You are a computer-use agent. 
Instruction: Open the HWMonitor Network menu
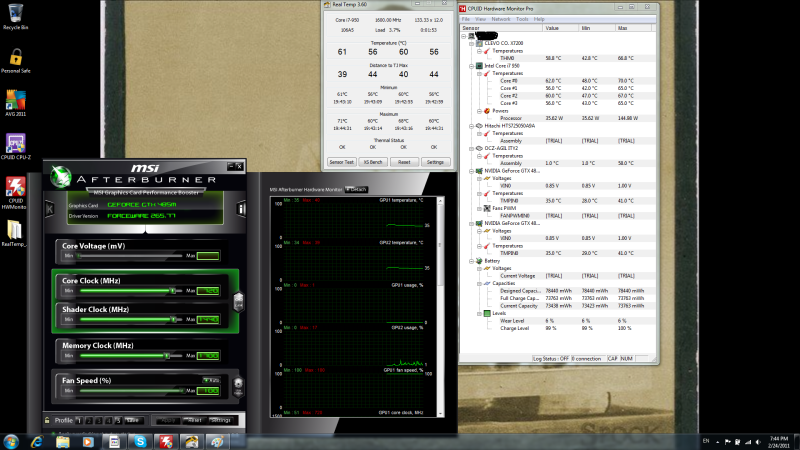[x=501, y=19]
